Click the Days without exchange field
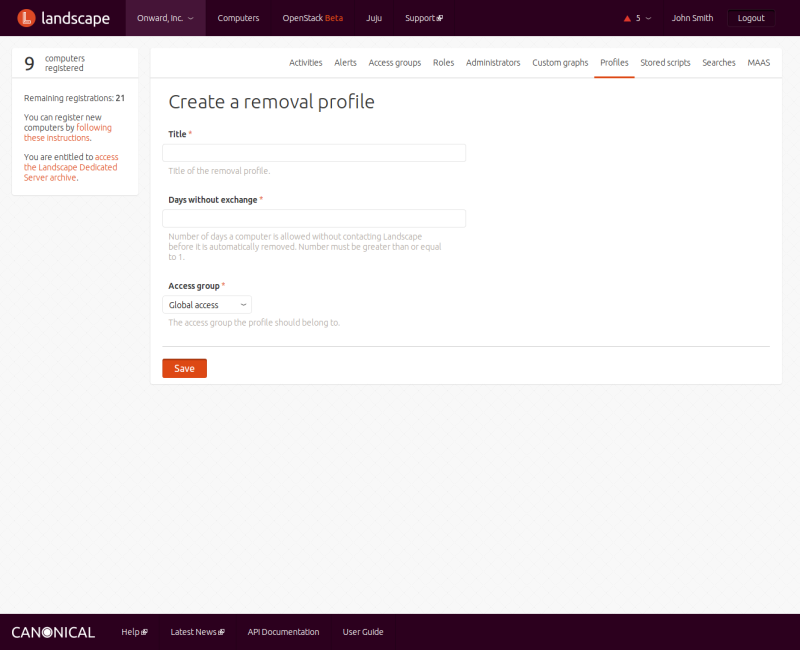800x650 pixels. pos(314,218)
